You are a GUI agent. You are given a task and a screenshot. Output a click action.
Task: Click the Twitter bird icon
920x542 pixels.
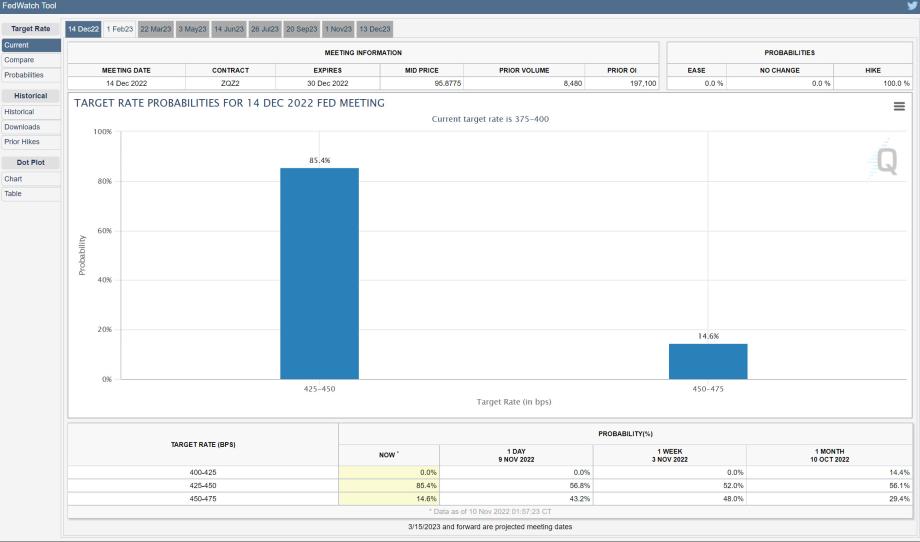[911, 6]
